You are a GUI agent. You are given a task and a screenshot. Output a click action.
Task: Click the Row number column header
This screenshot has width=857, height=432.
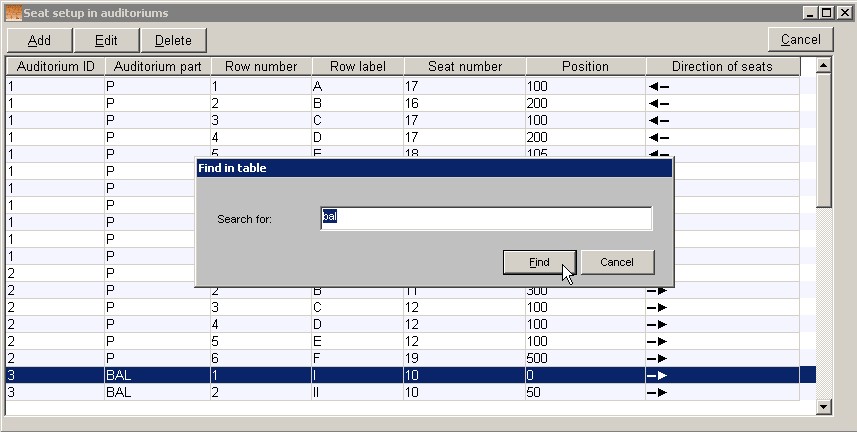(261, 67)
